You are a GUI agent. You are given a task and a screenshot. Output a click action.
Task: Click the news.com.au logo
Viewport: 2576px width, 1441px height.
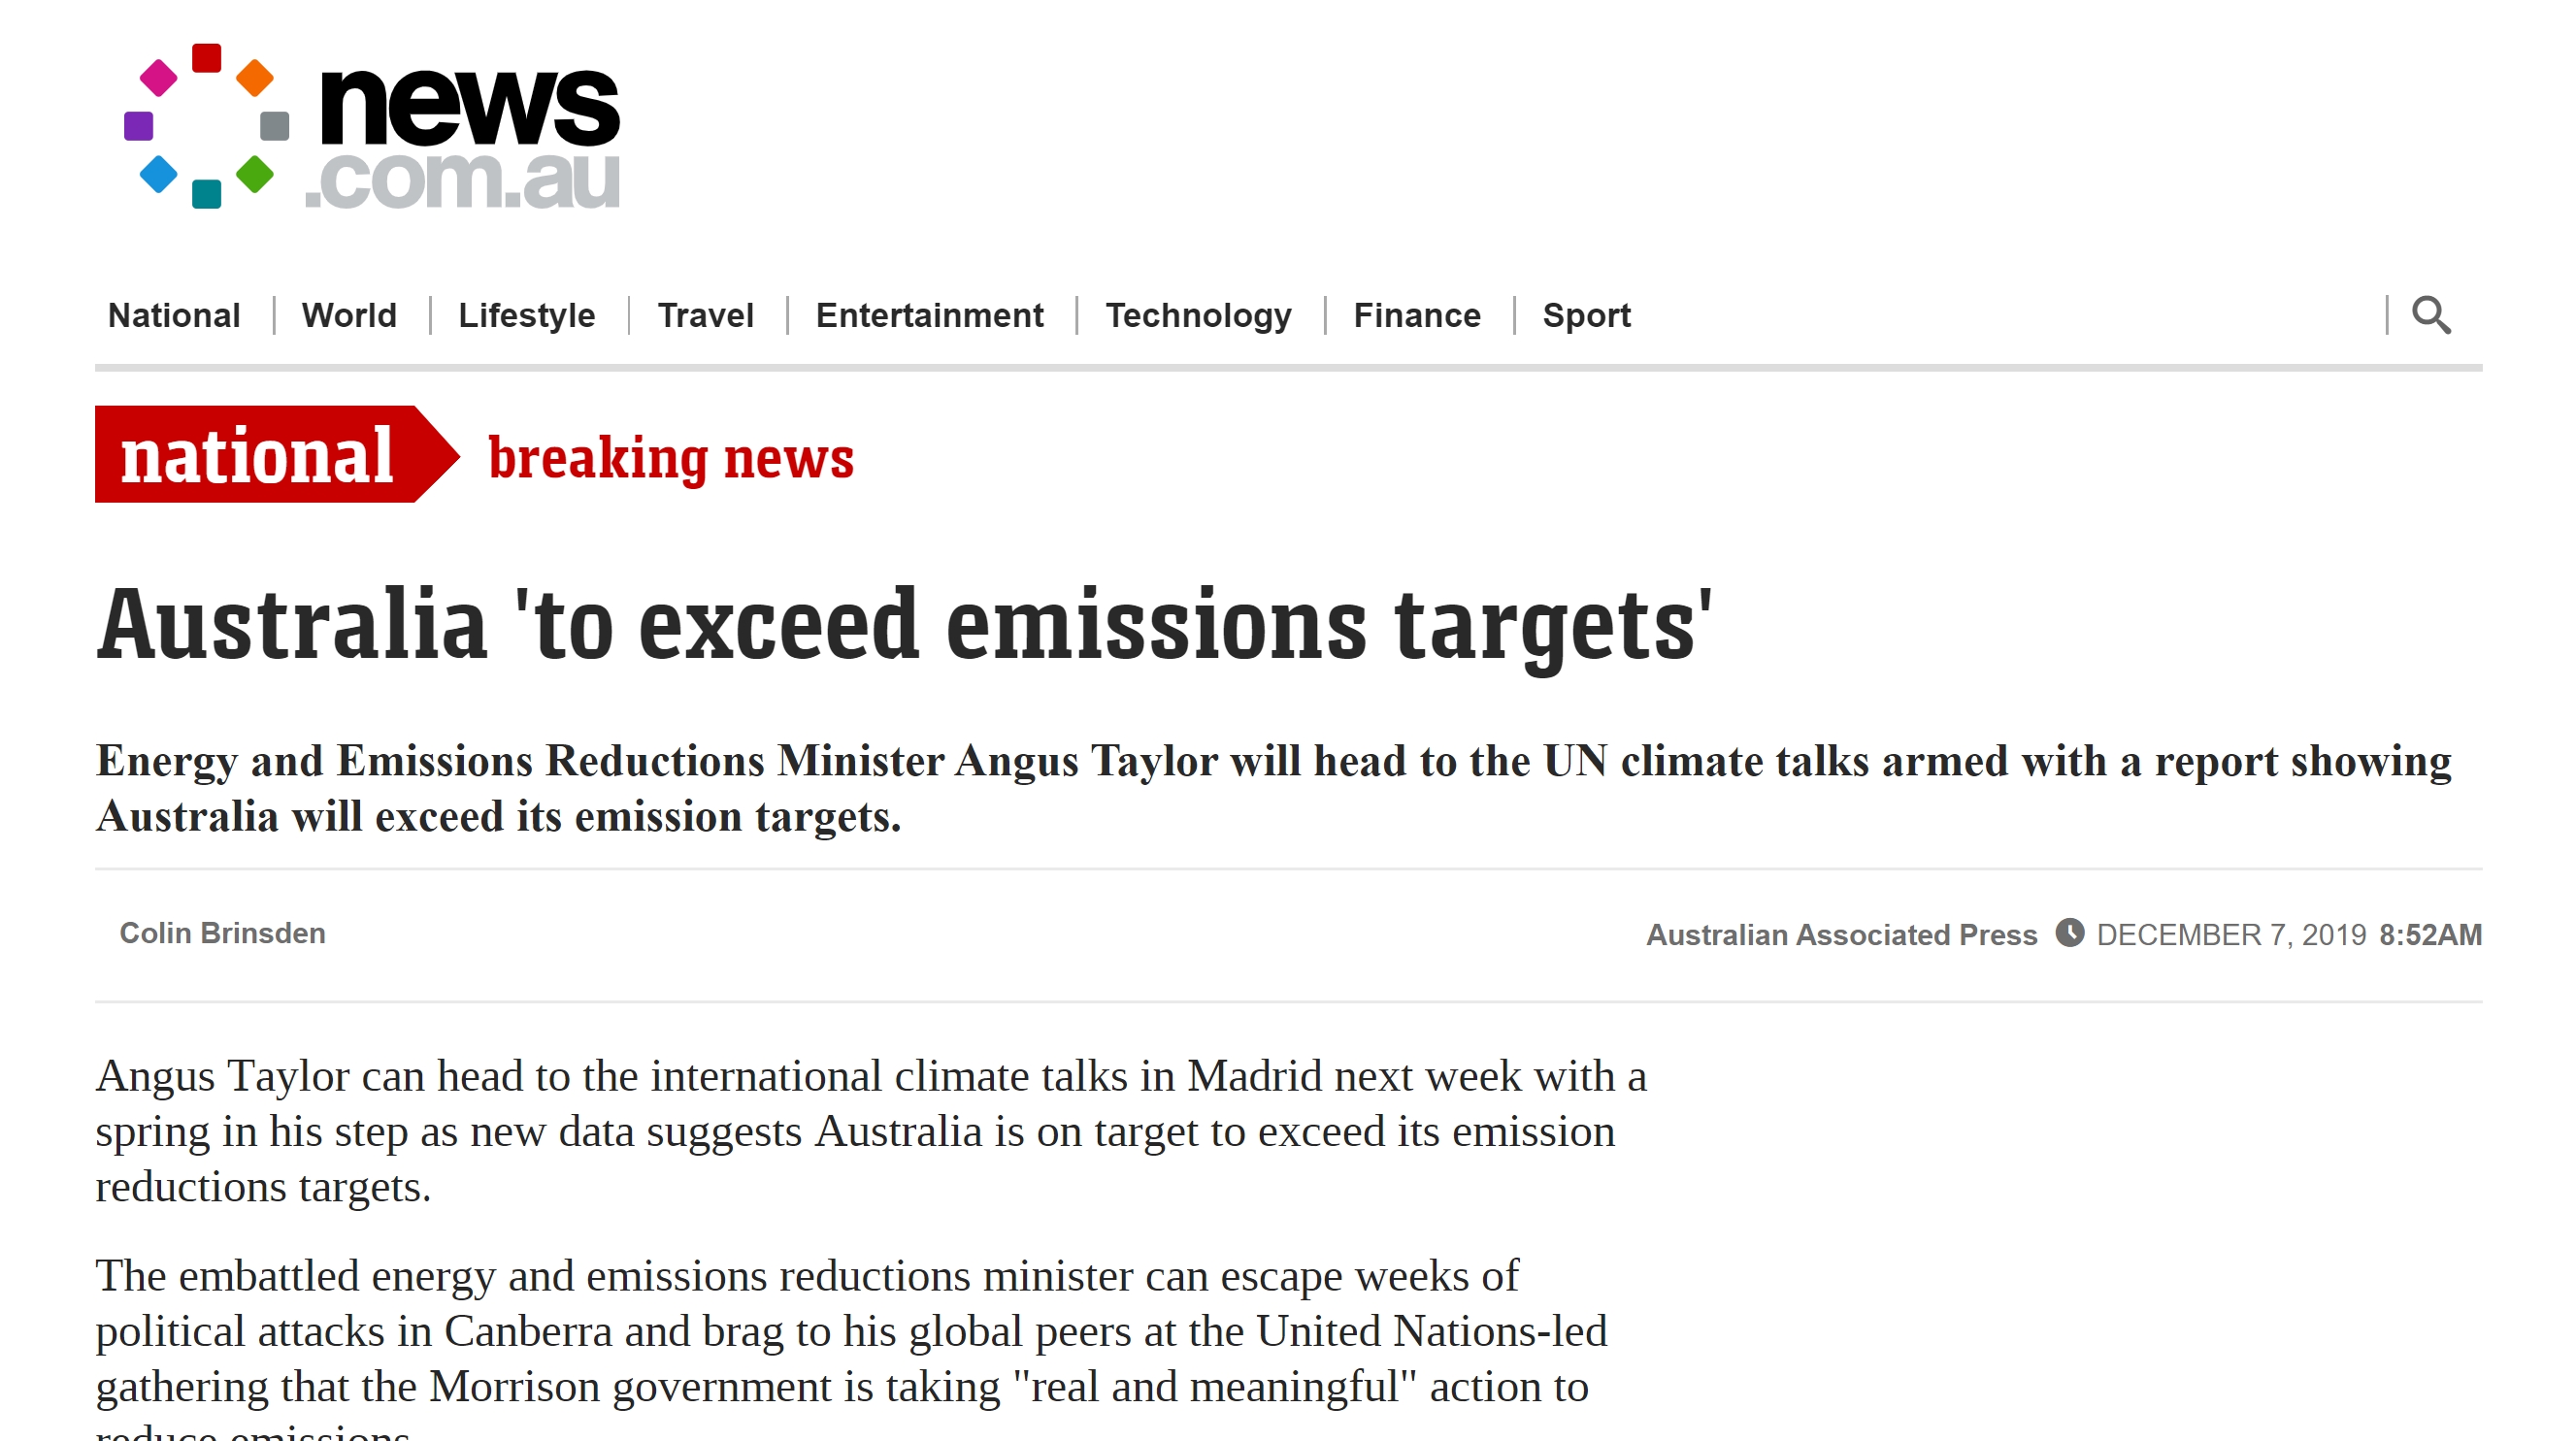pyautogui.click(x=372, y=126)
